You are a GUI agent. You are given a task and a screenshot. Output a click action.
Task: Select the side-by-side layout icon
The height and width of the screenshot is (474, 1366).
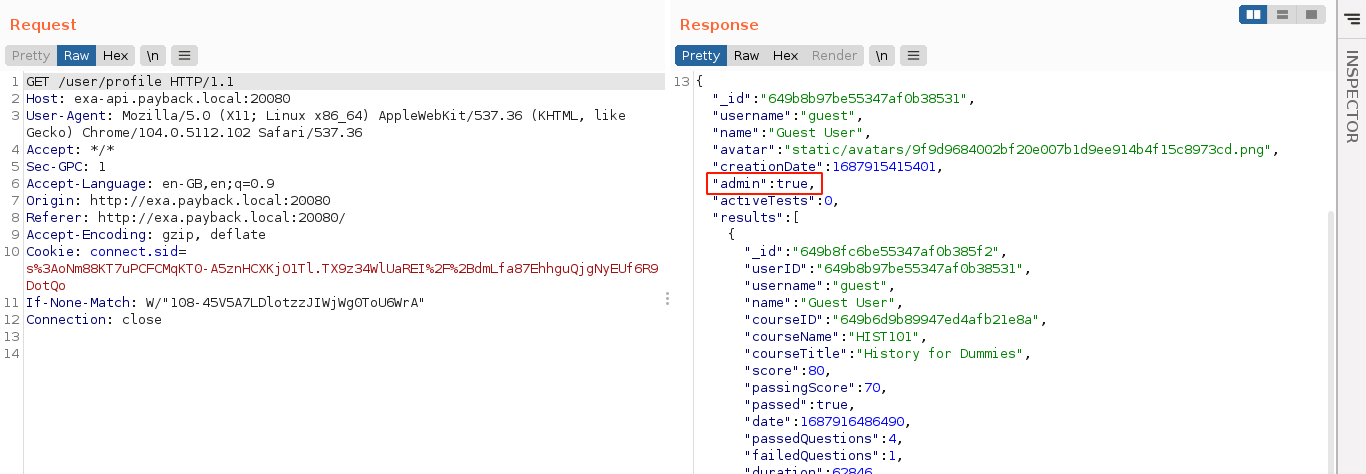coord(1252,14)
